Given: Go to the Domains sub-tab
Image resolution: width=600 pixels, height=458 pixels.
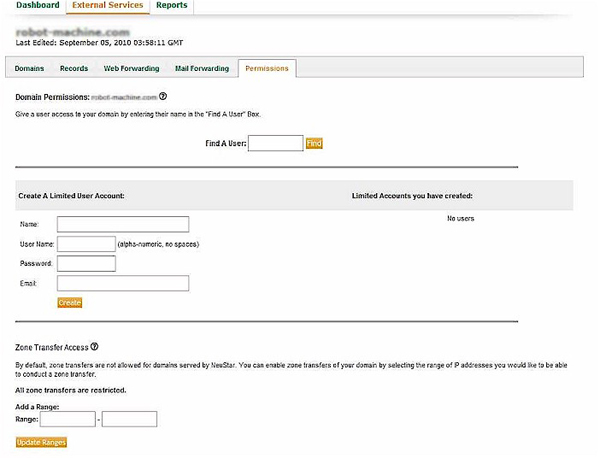Looking at the screenshot, I should (27, 69).
